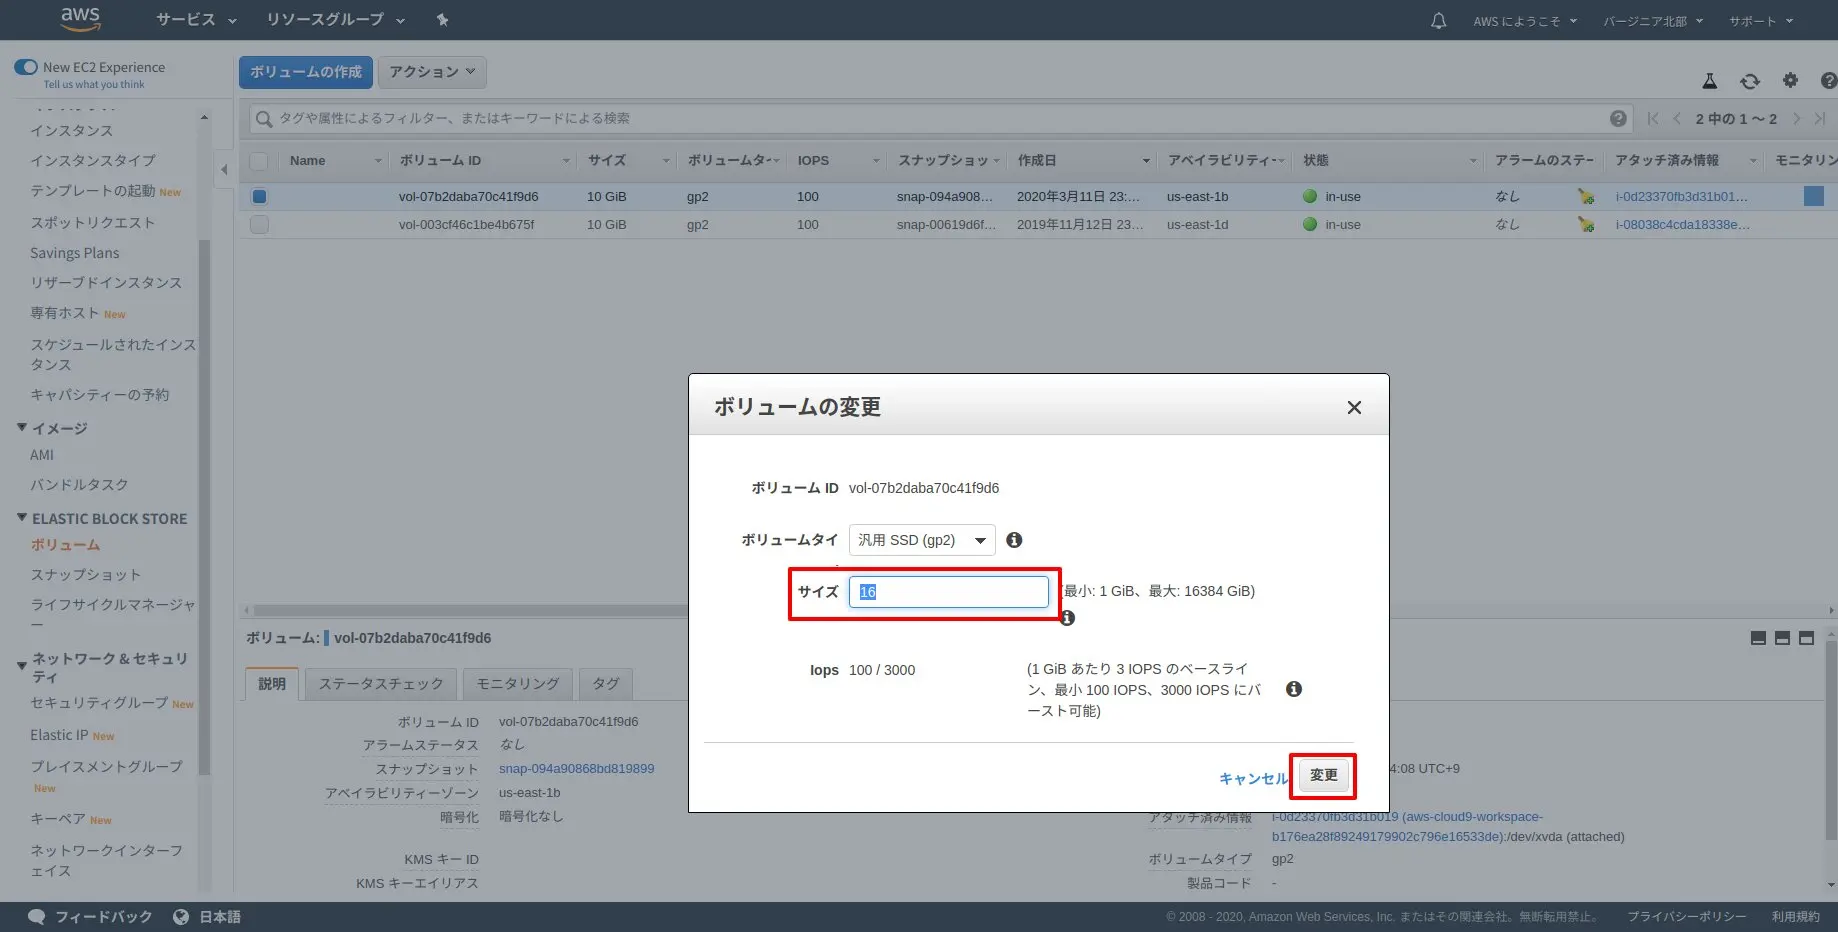Screen dimensions: 1838x932
Task: Split details pane with middle layout icon
Action: [1782, 638]
